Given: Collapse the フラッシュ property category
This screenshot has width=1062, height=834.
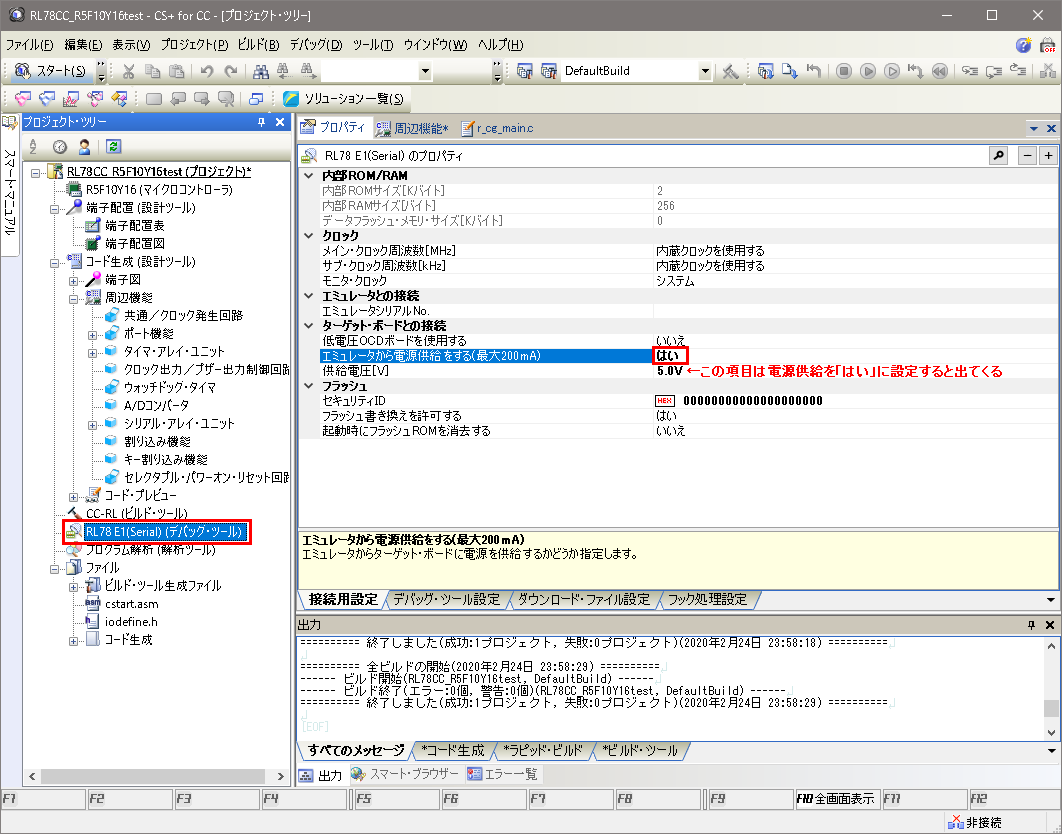Looking at the screenshot, I should tap(309, 386).
